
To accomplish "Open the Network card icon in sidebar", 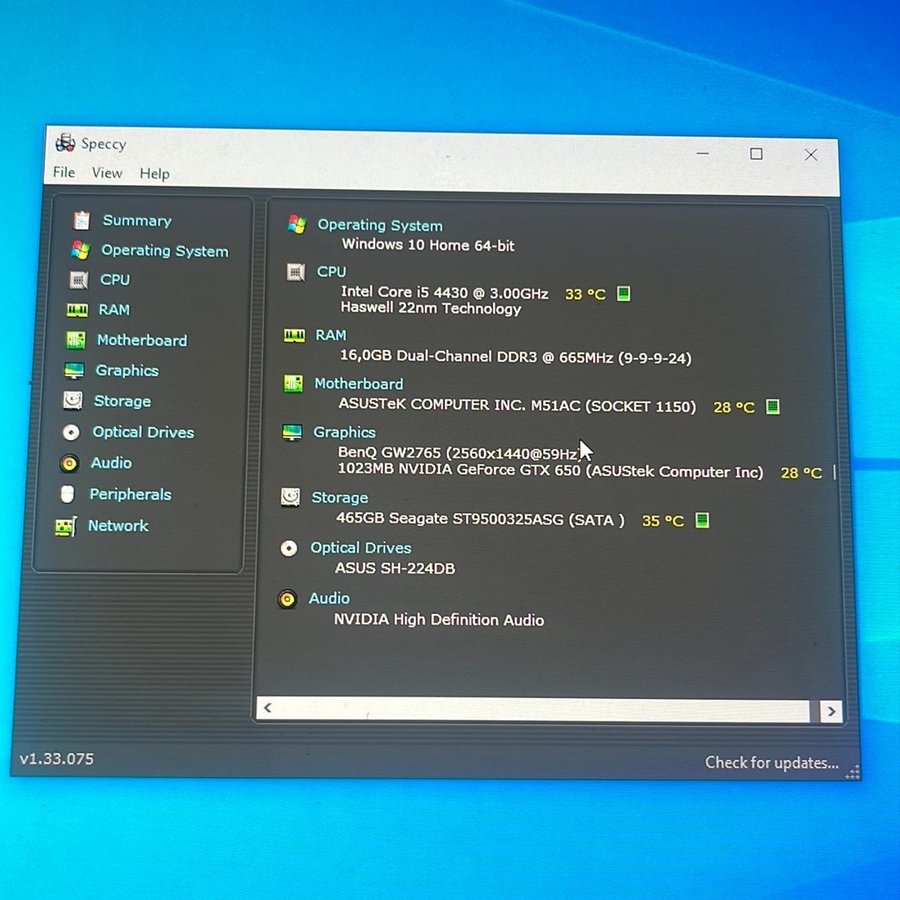I will click(65, 526).
